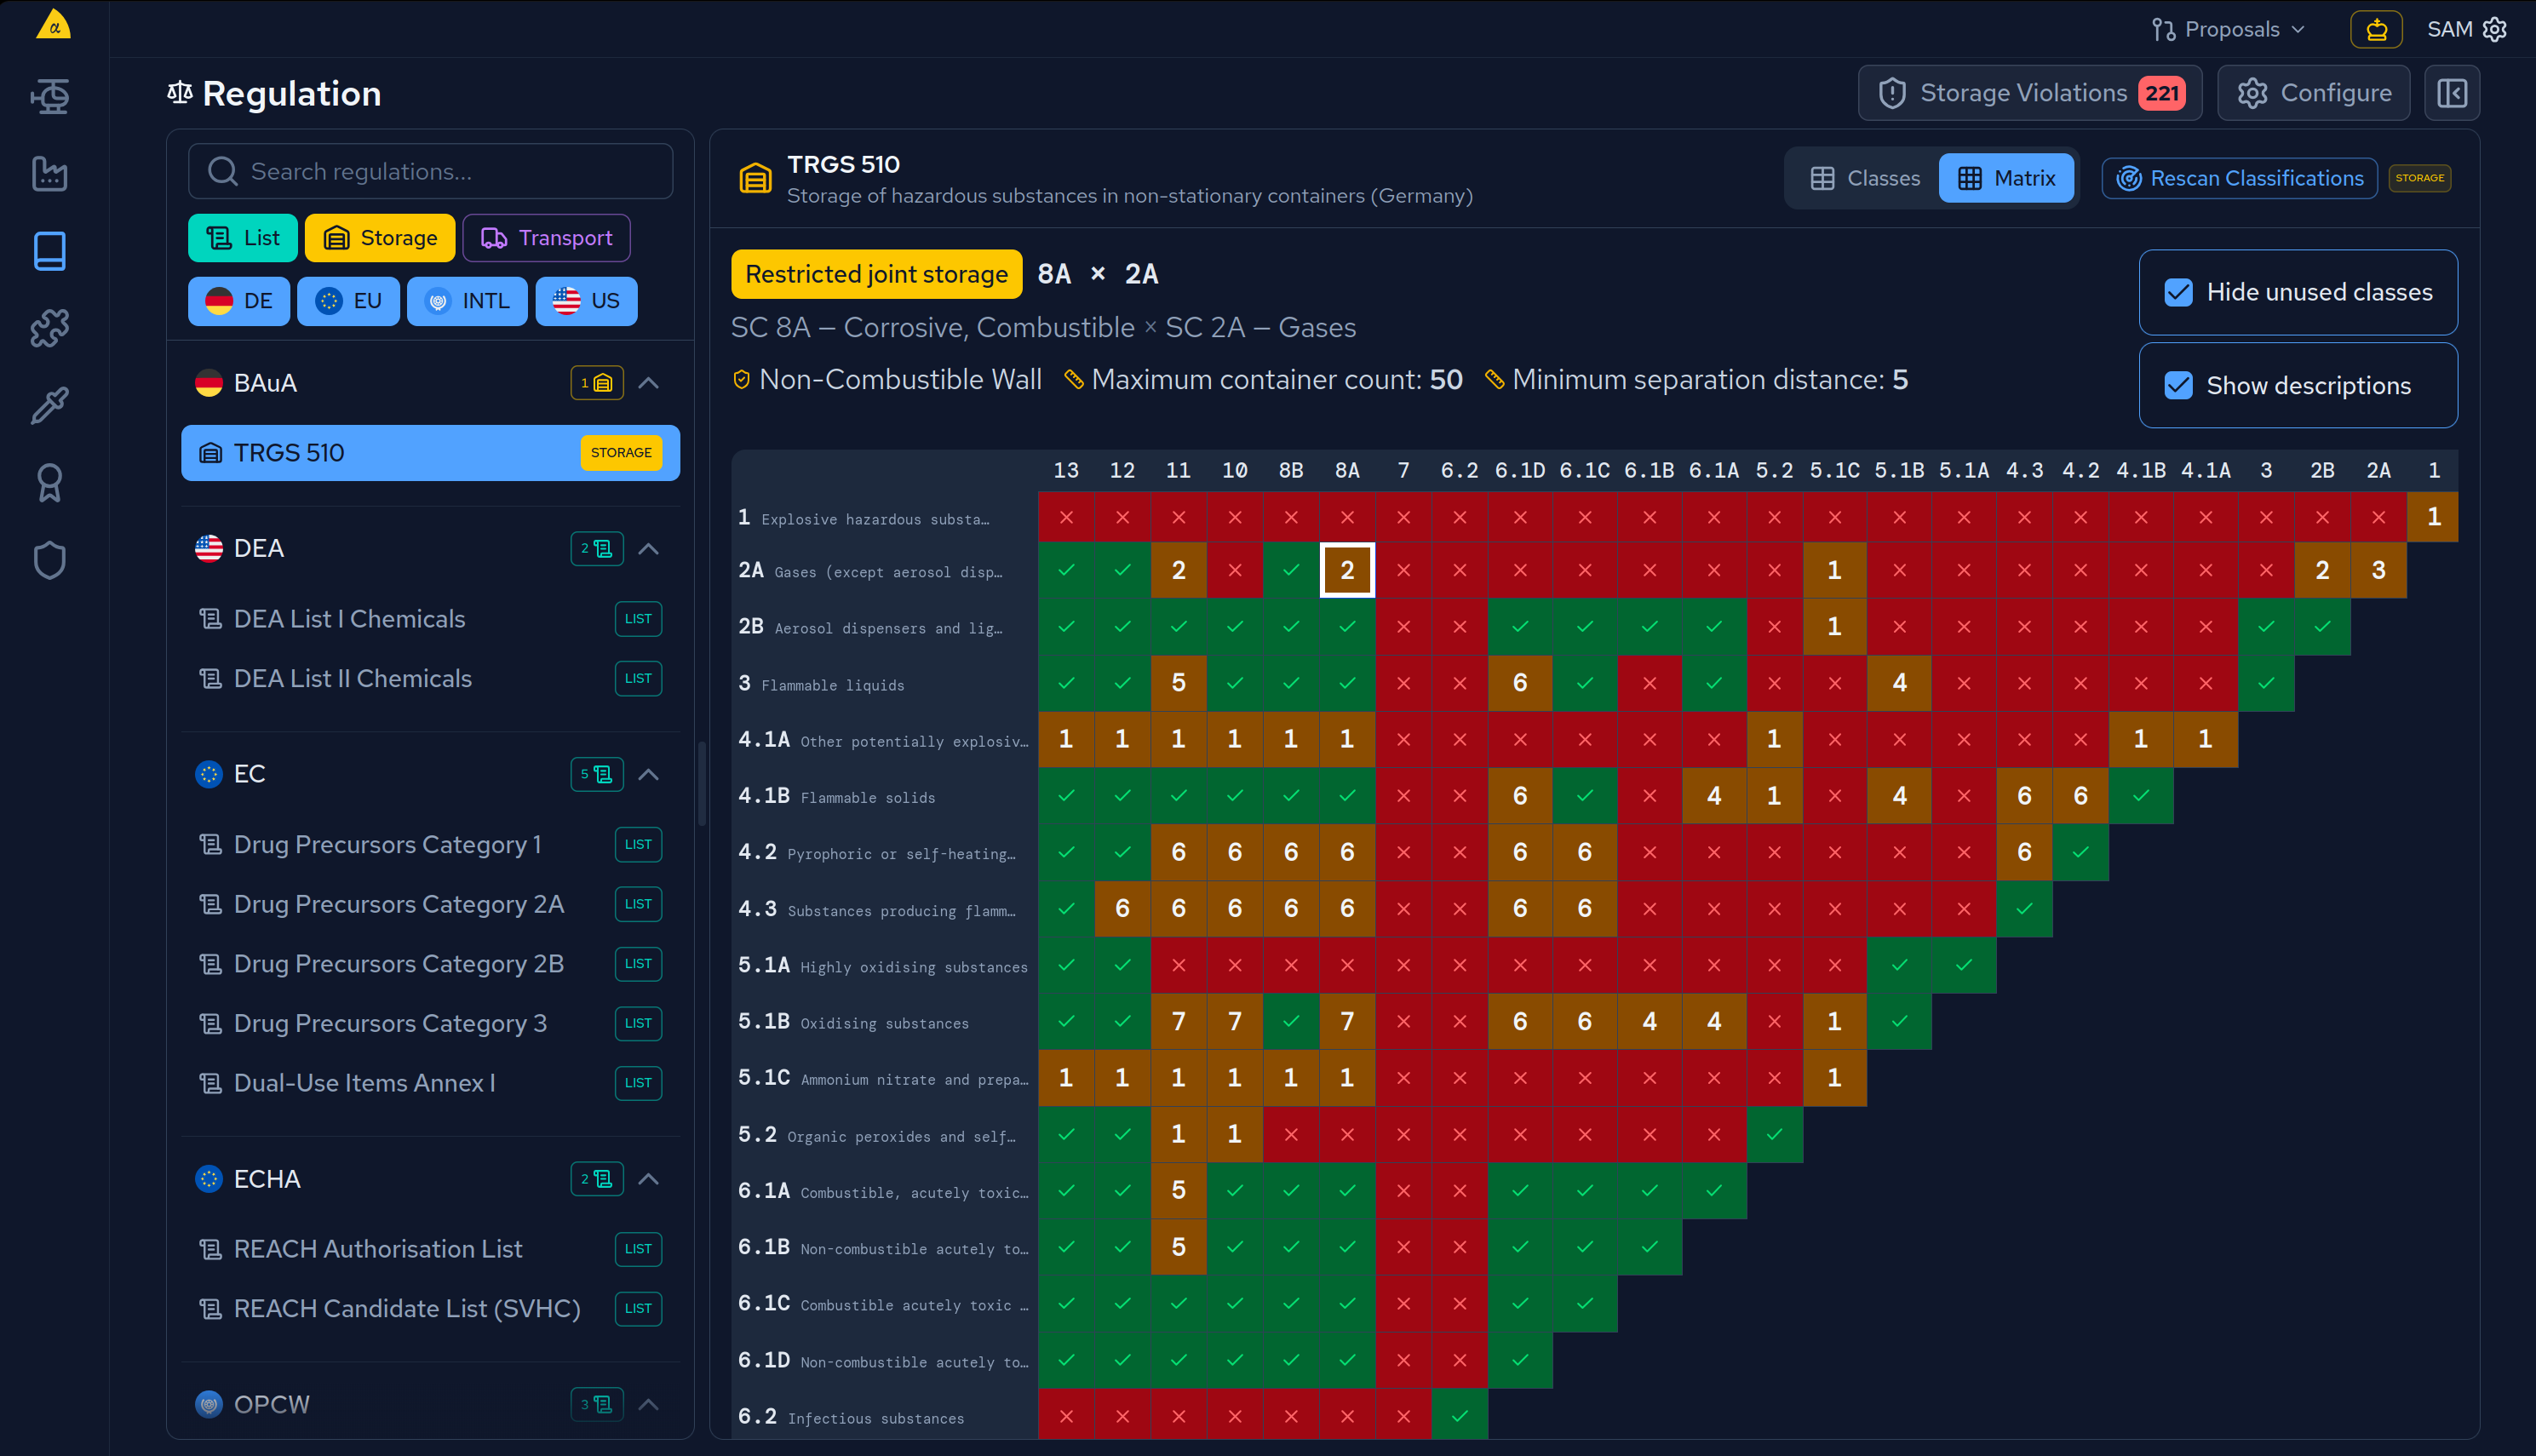Click the Search regulations input field

click(430, 171)
